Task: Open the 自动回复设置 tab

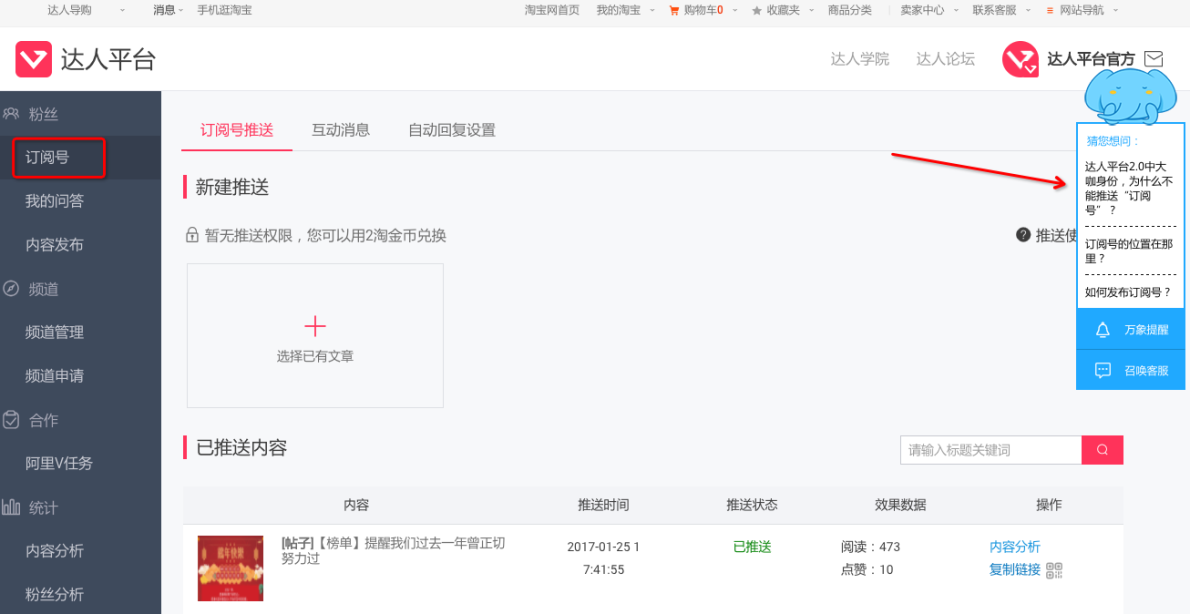Action: click(x=452, y=130)
